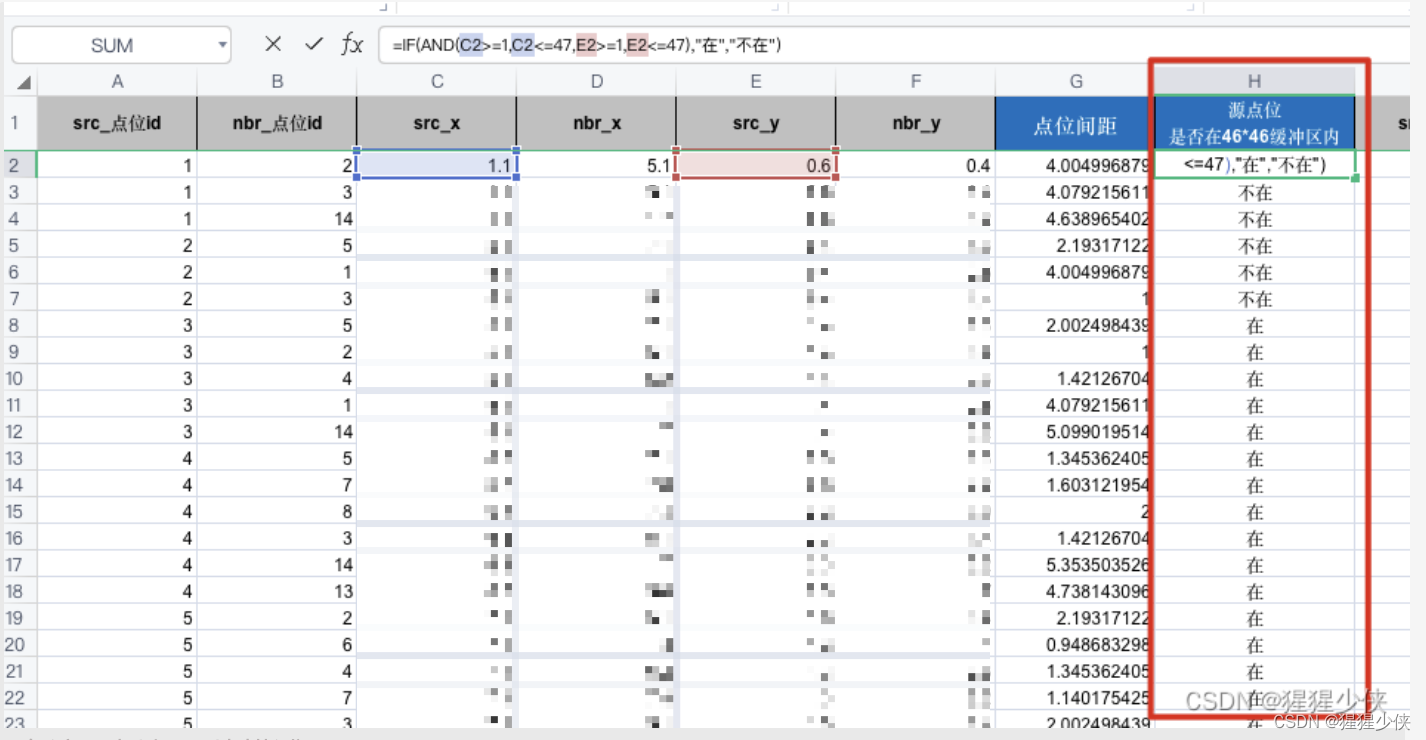Select row 8 header
This screenshot has width=1426, height=740.
tap(20, 325)
